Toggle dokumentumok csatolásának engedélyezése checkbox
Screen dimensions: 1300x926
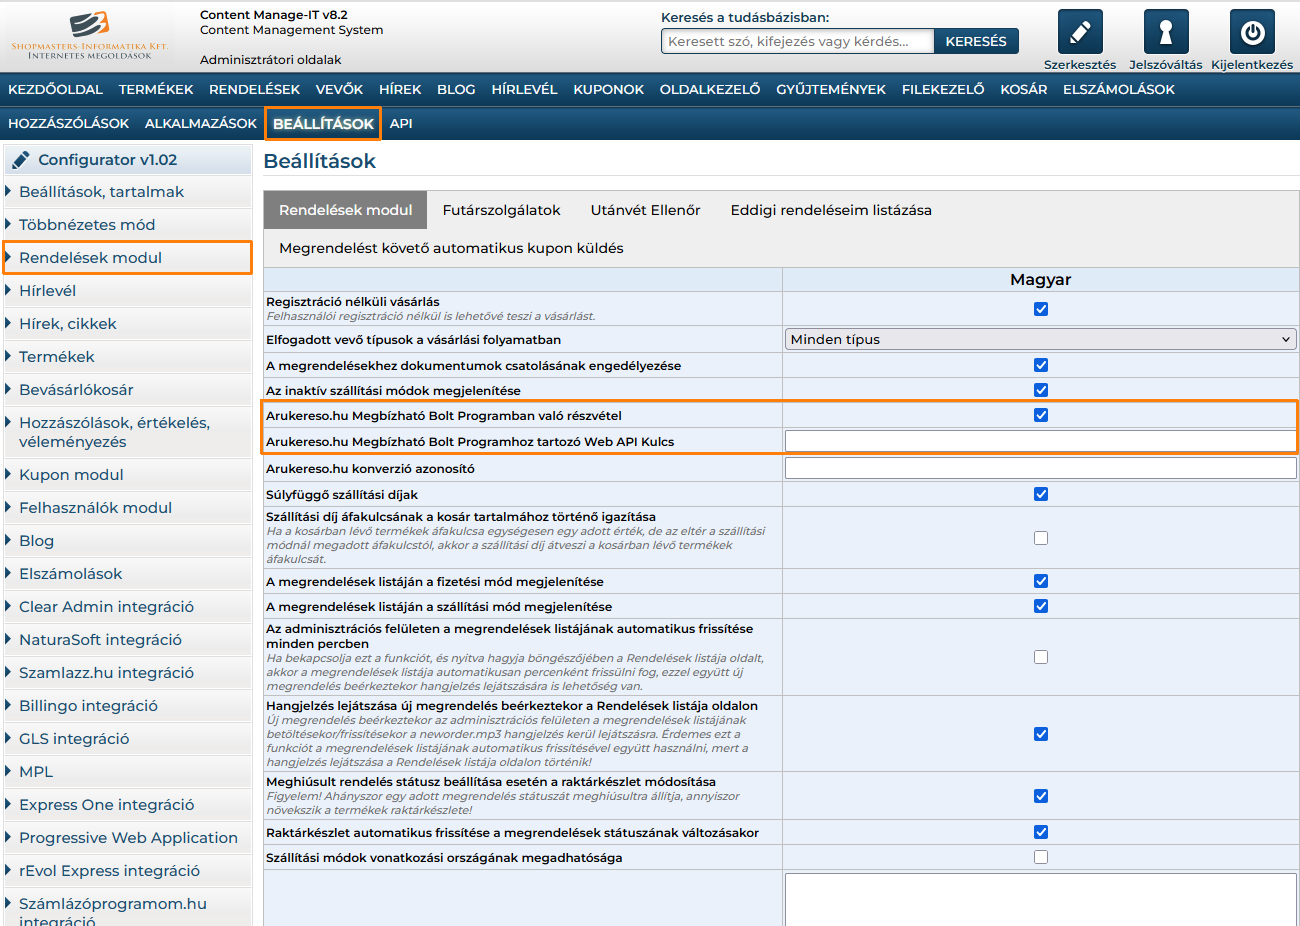1041,365
